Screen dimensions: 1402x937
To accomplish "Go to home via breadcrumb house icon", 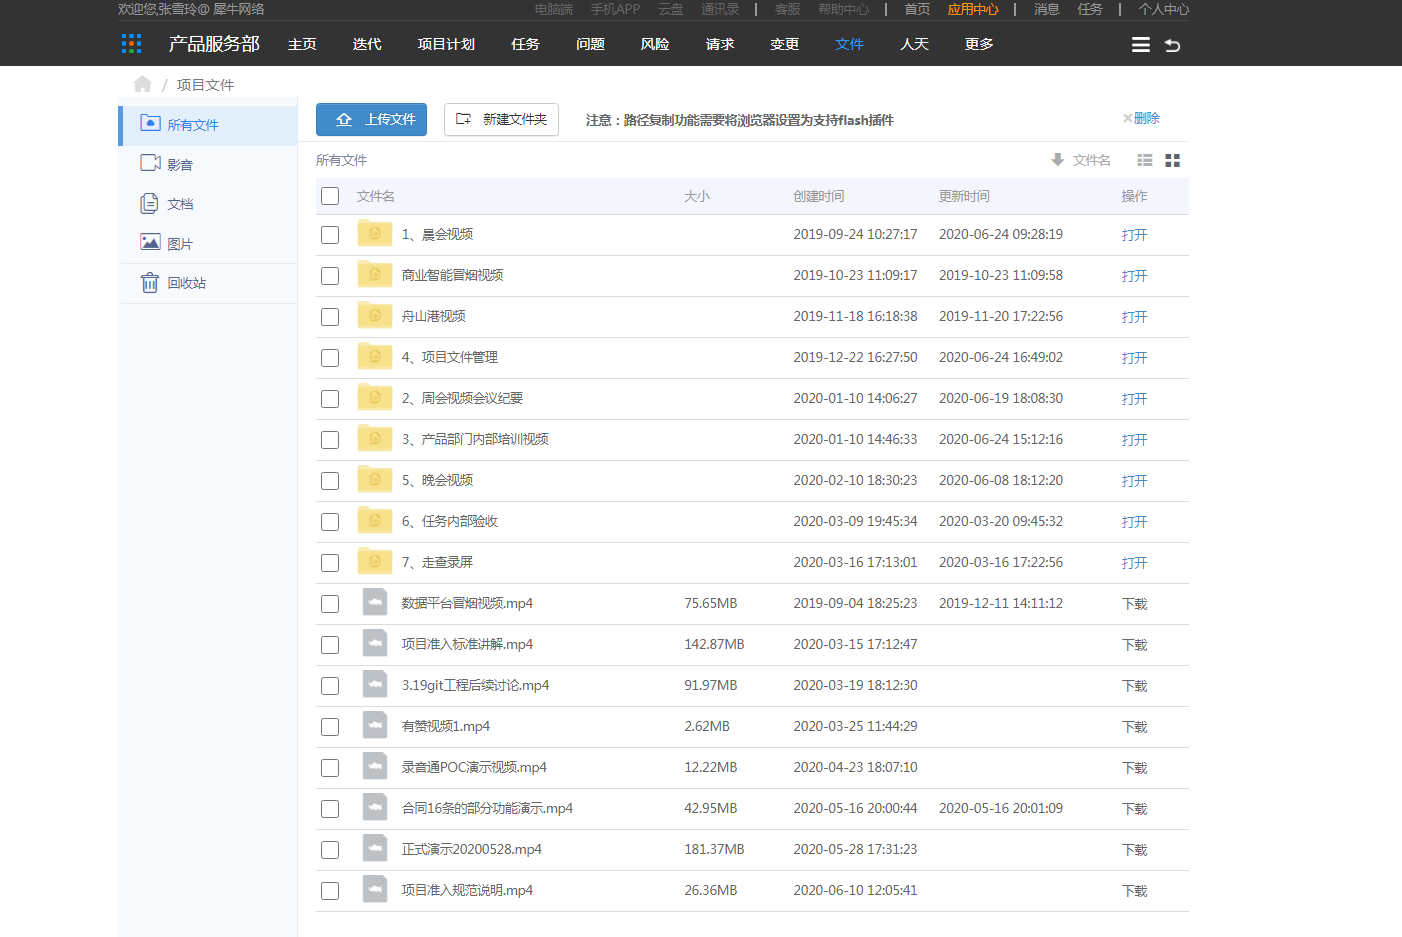I will [142, 84].
